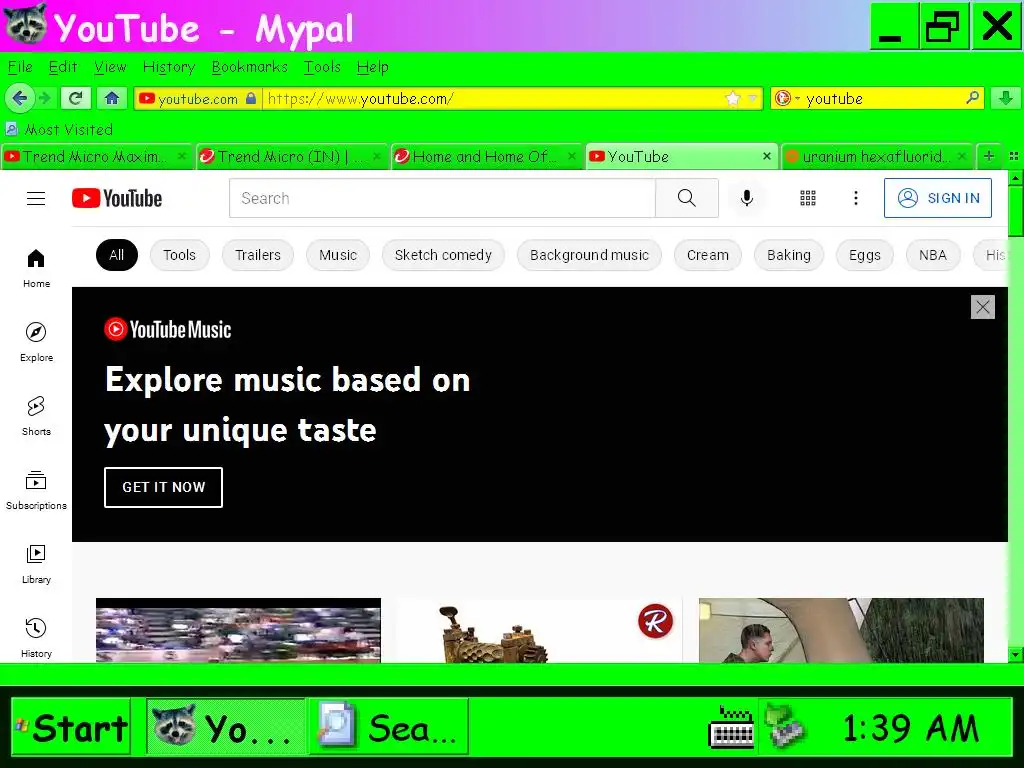Open the Search taskbar window button
1024x768 pixels.
pos(389,727)
